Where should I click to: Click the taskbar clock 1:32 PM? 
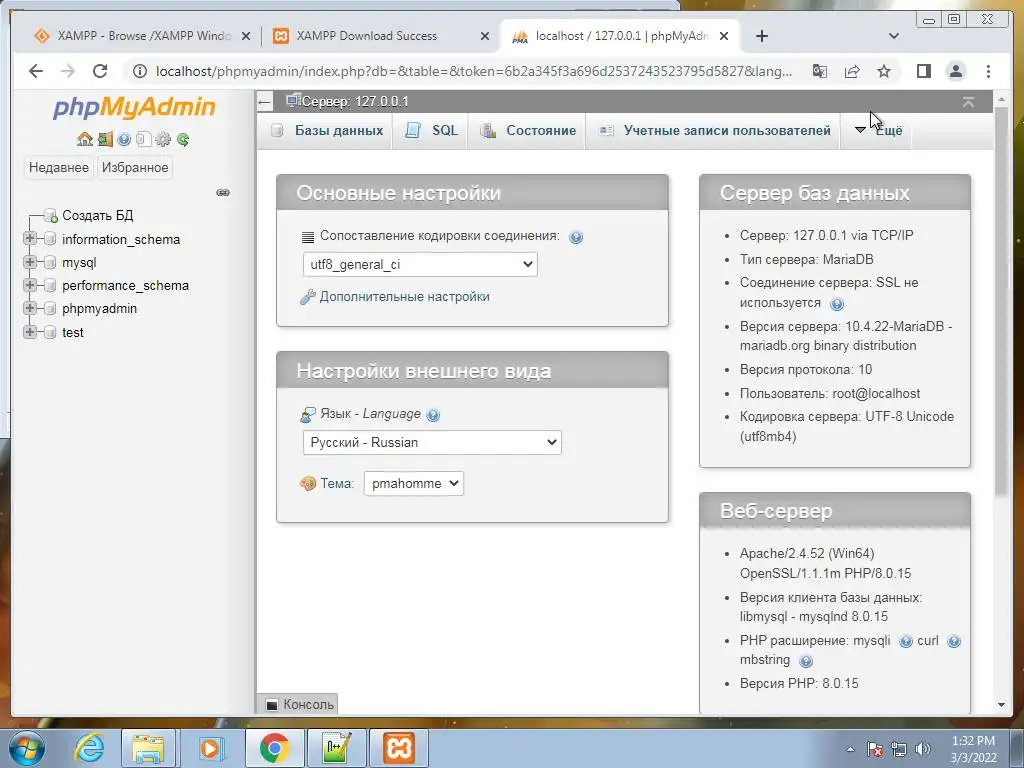(973, 741)
